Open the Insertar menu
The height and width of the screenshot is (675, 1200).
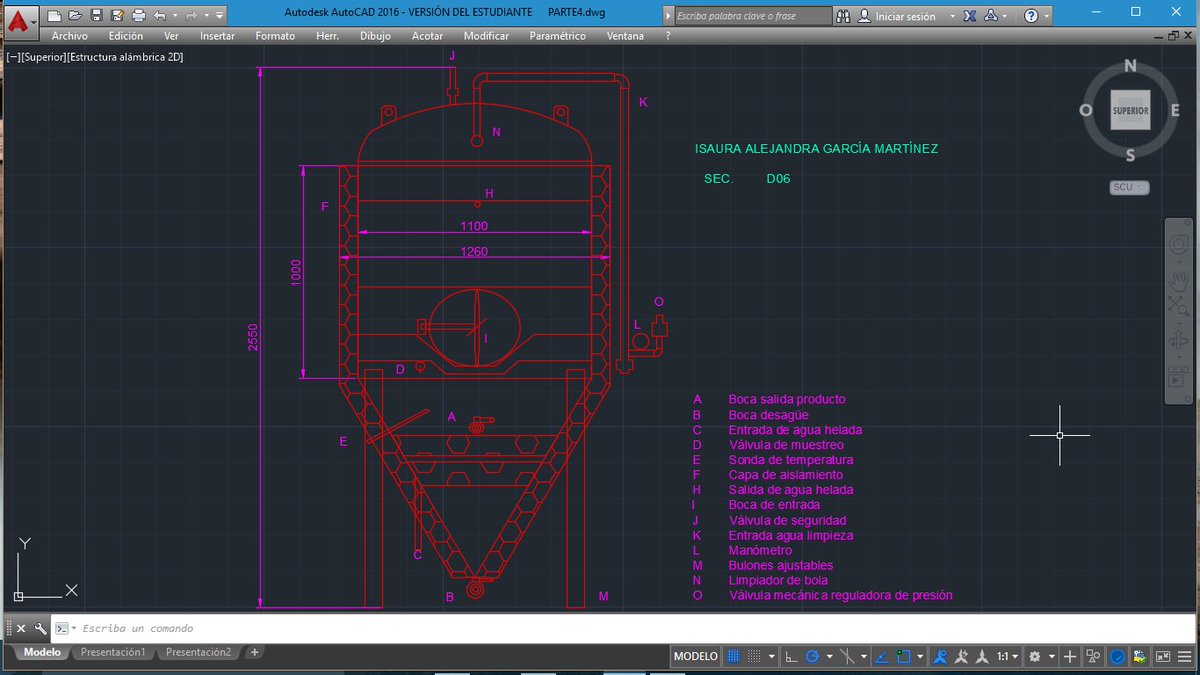pyautogui.click(x=218, y=36)
